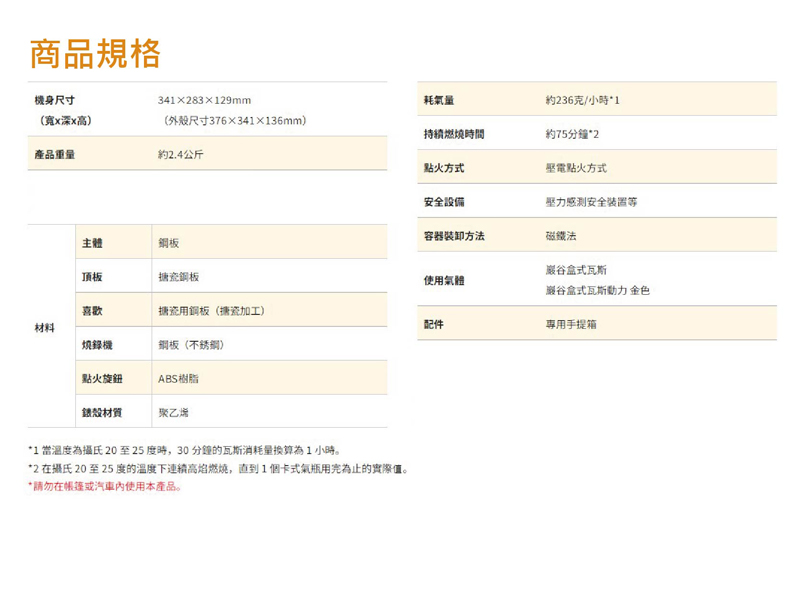Image resolution: width=800 pixels, height=600 pixels.
Task: Select the 安全設備 label cell
Action: (x=445, y=202)
